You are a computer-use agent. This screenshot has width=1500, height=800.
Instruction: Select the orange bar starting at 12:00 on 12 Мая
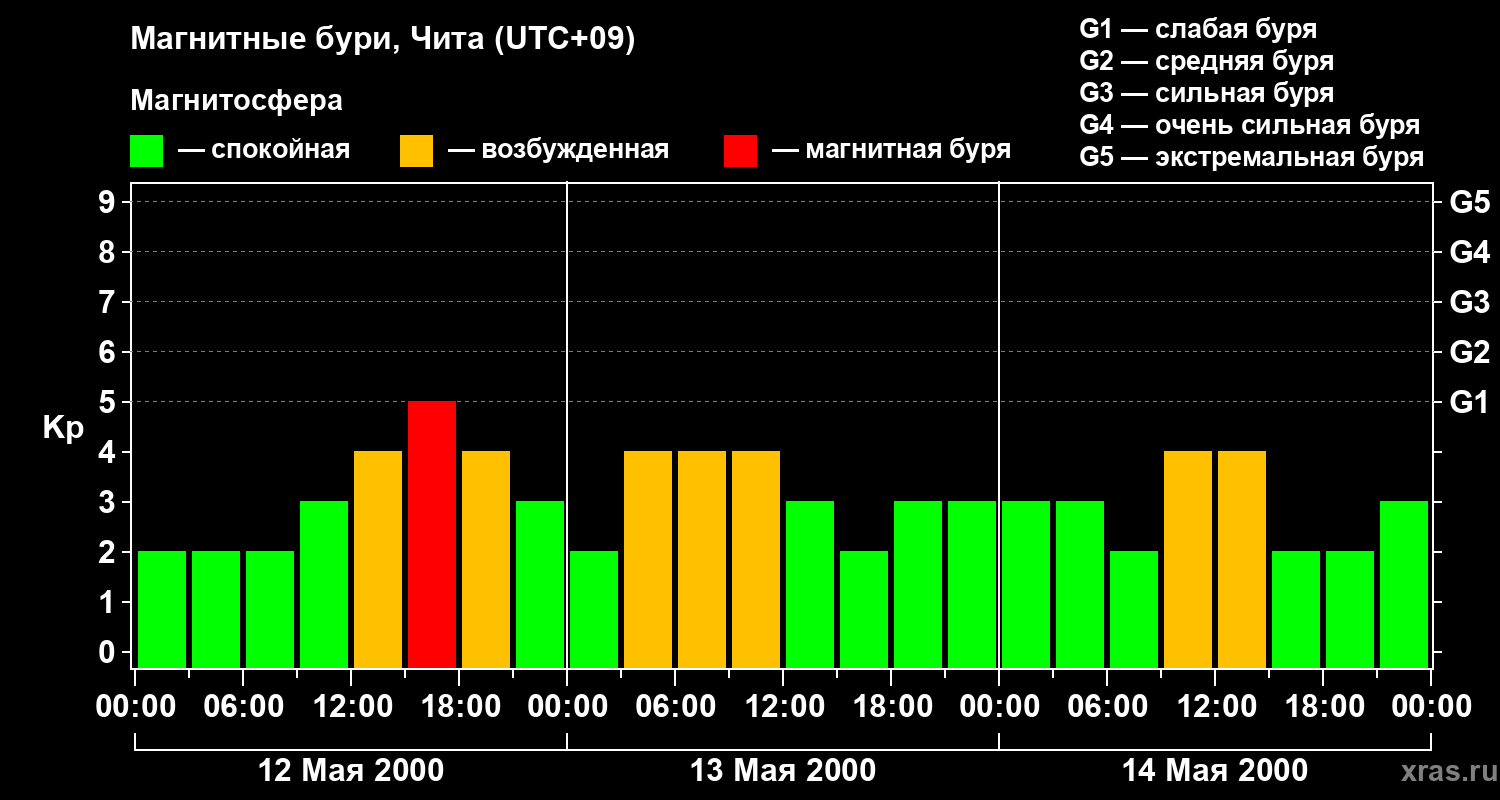point(378,559)
